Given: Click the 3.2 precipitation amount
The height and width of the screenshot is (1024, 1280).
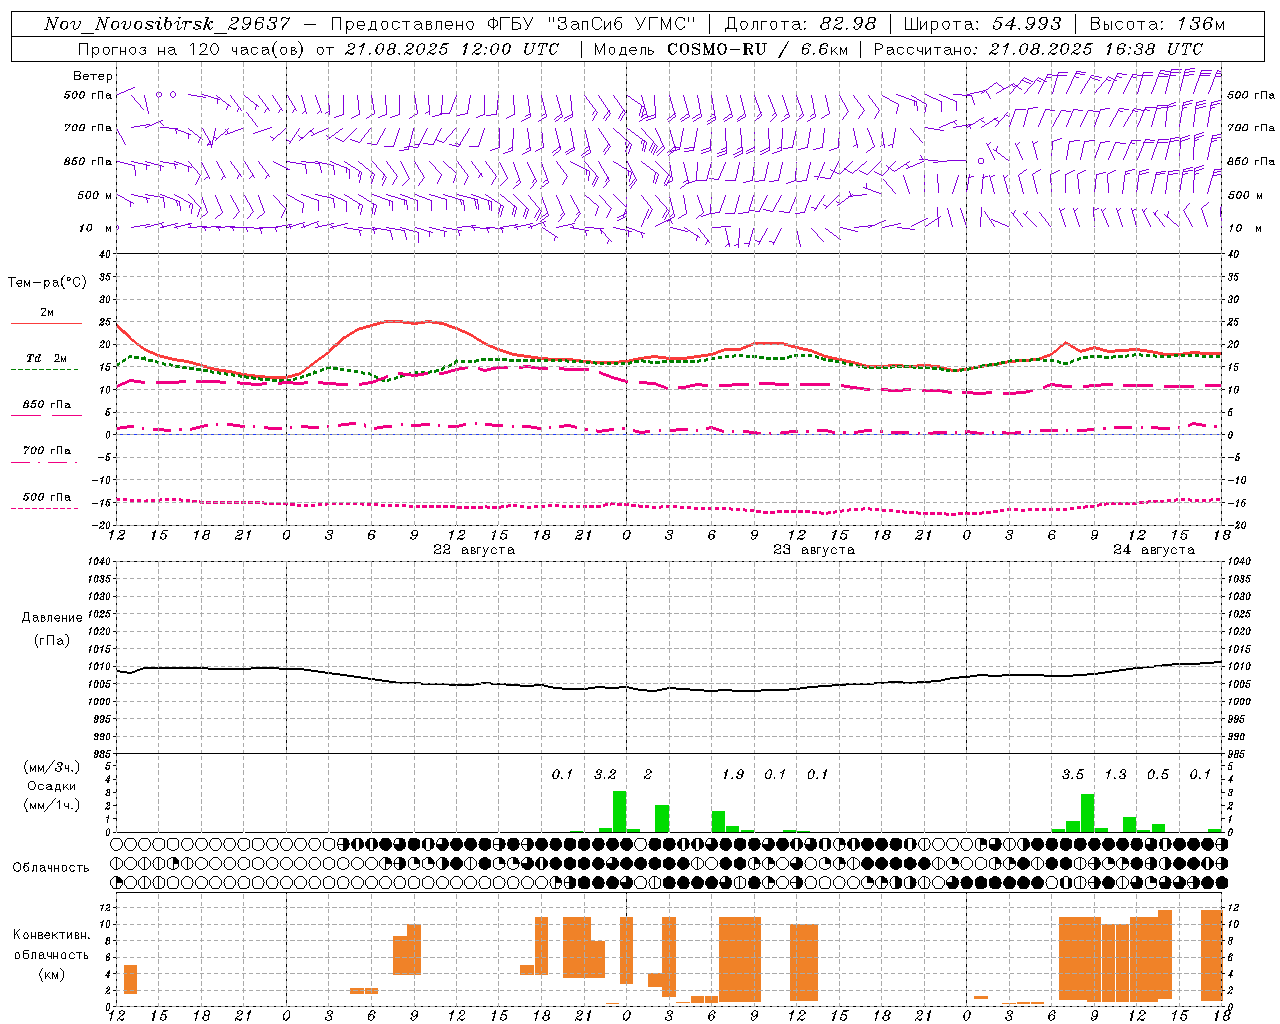Looking at the screenshot, I should click(x=605, y=774).
